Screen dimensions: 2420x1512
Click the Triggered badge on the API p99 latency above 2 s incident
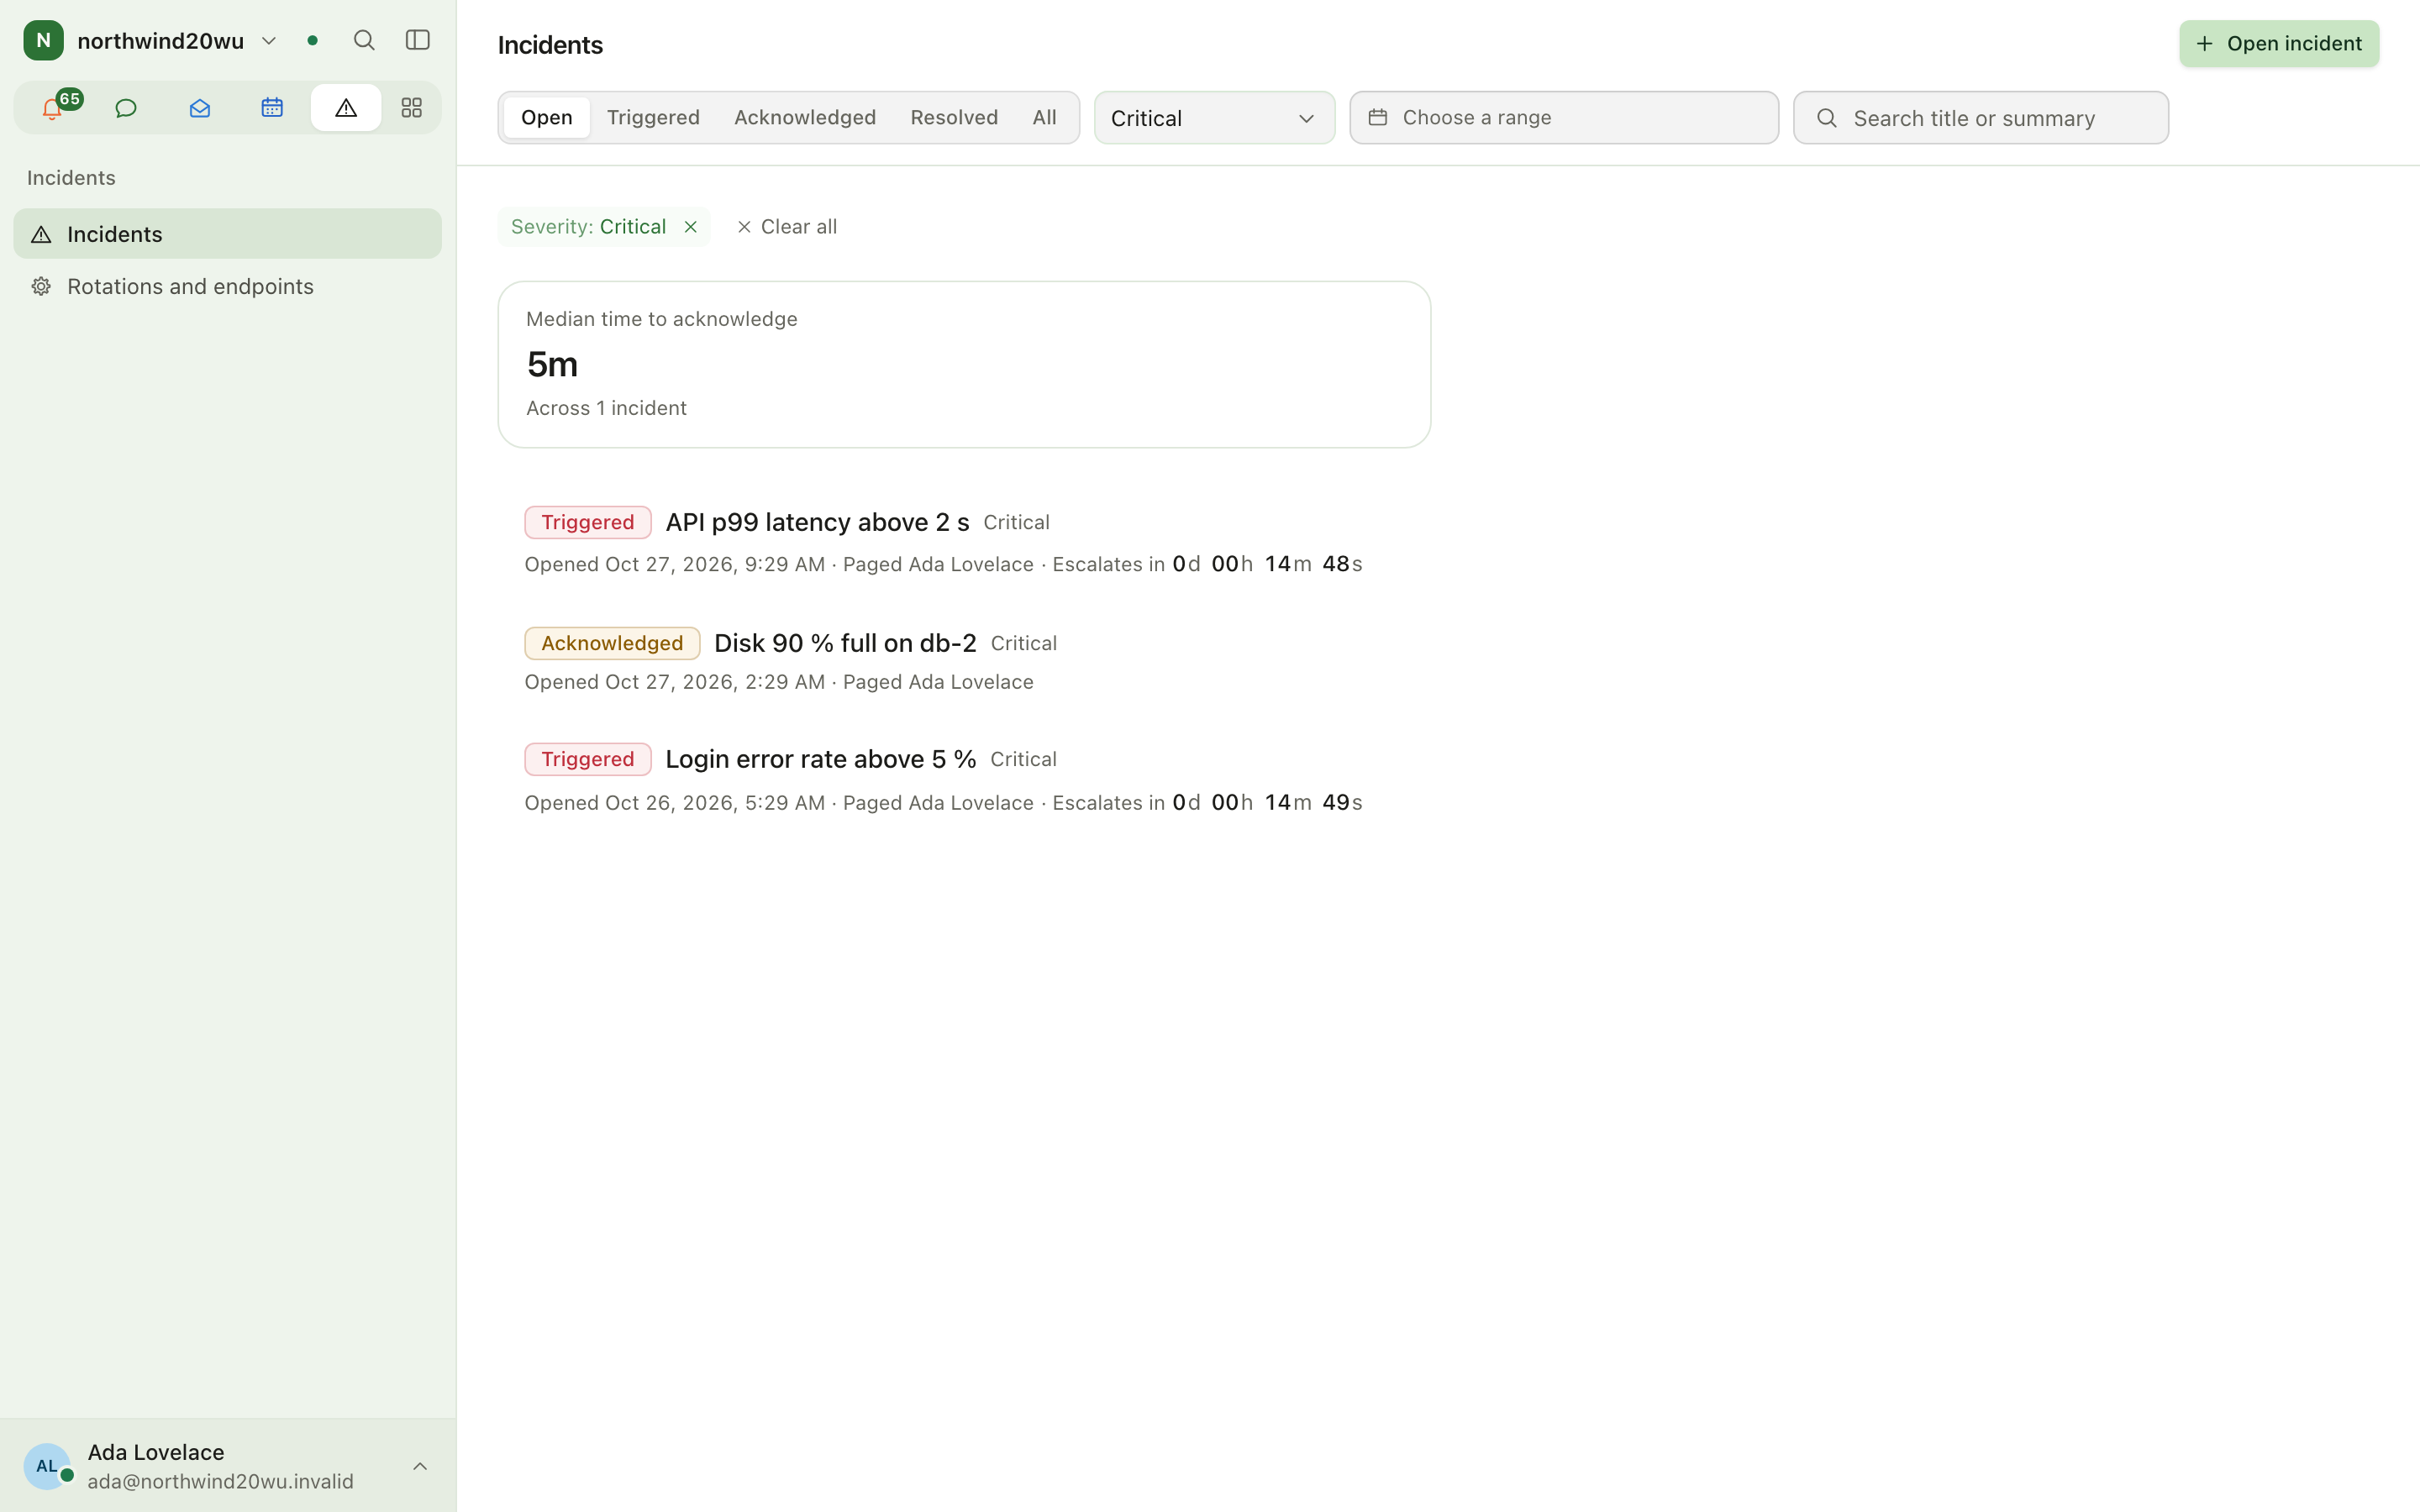[x=587, y=522]
